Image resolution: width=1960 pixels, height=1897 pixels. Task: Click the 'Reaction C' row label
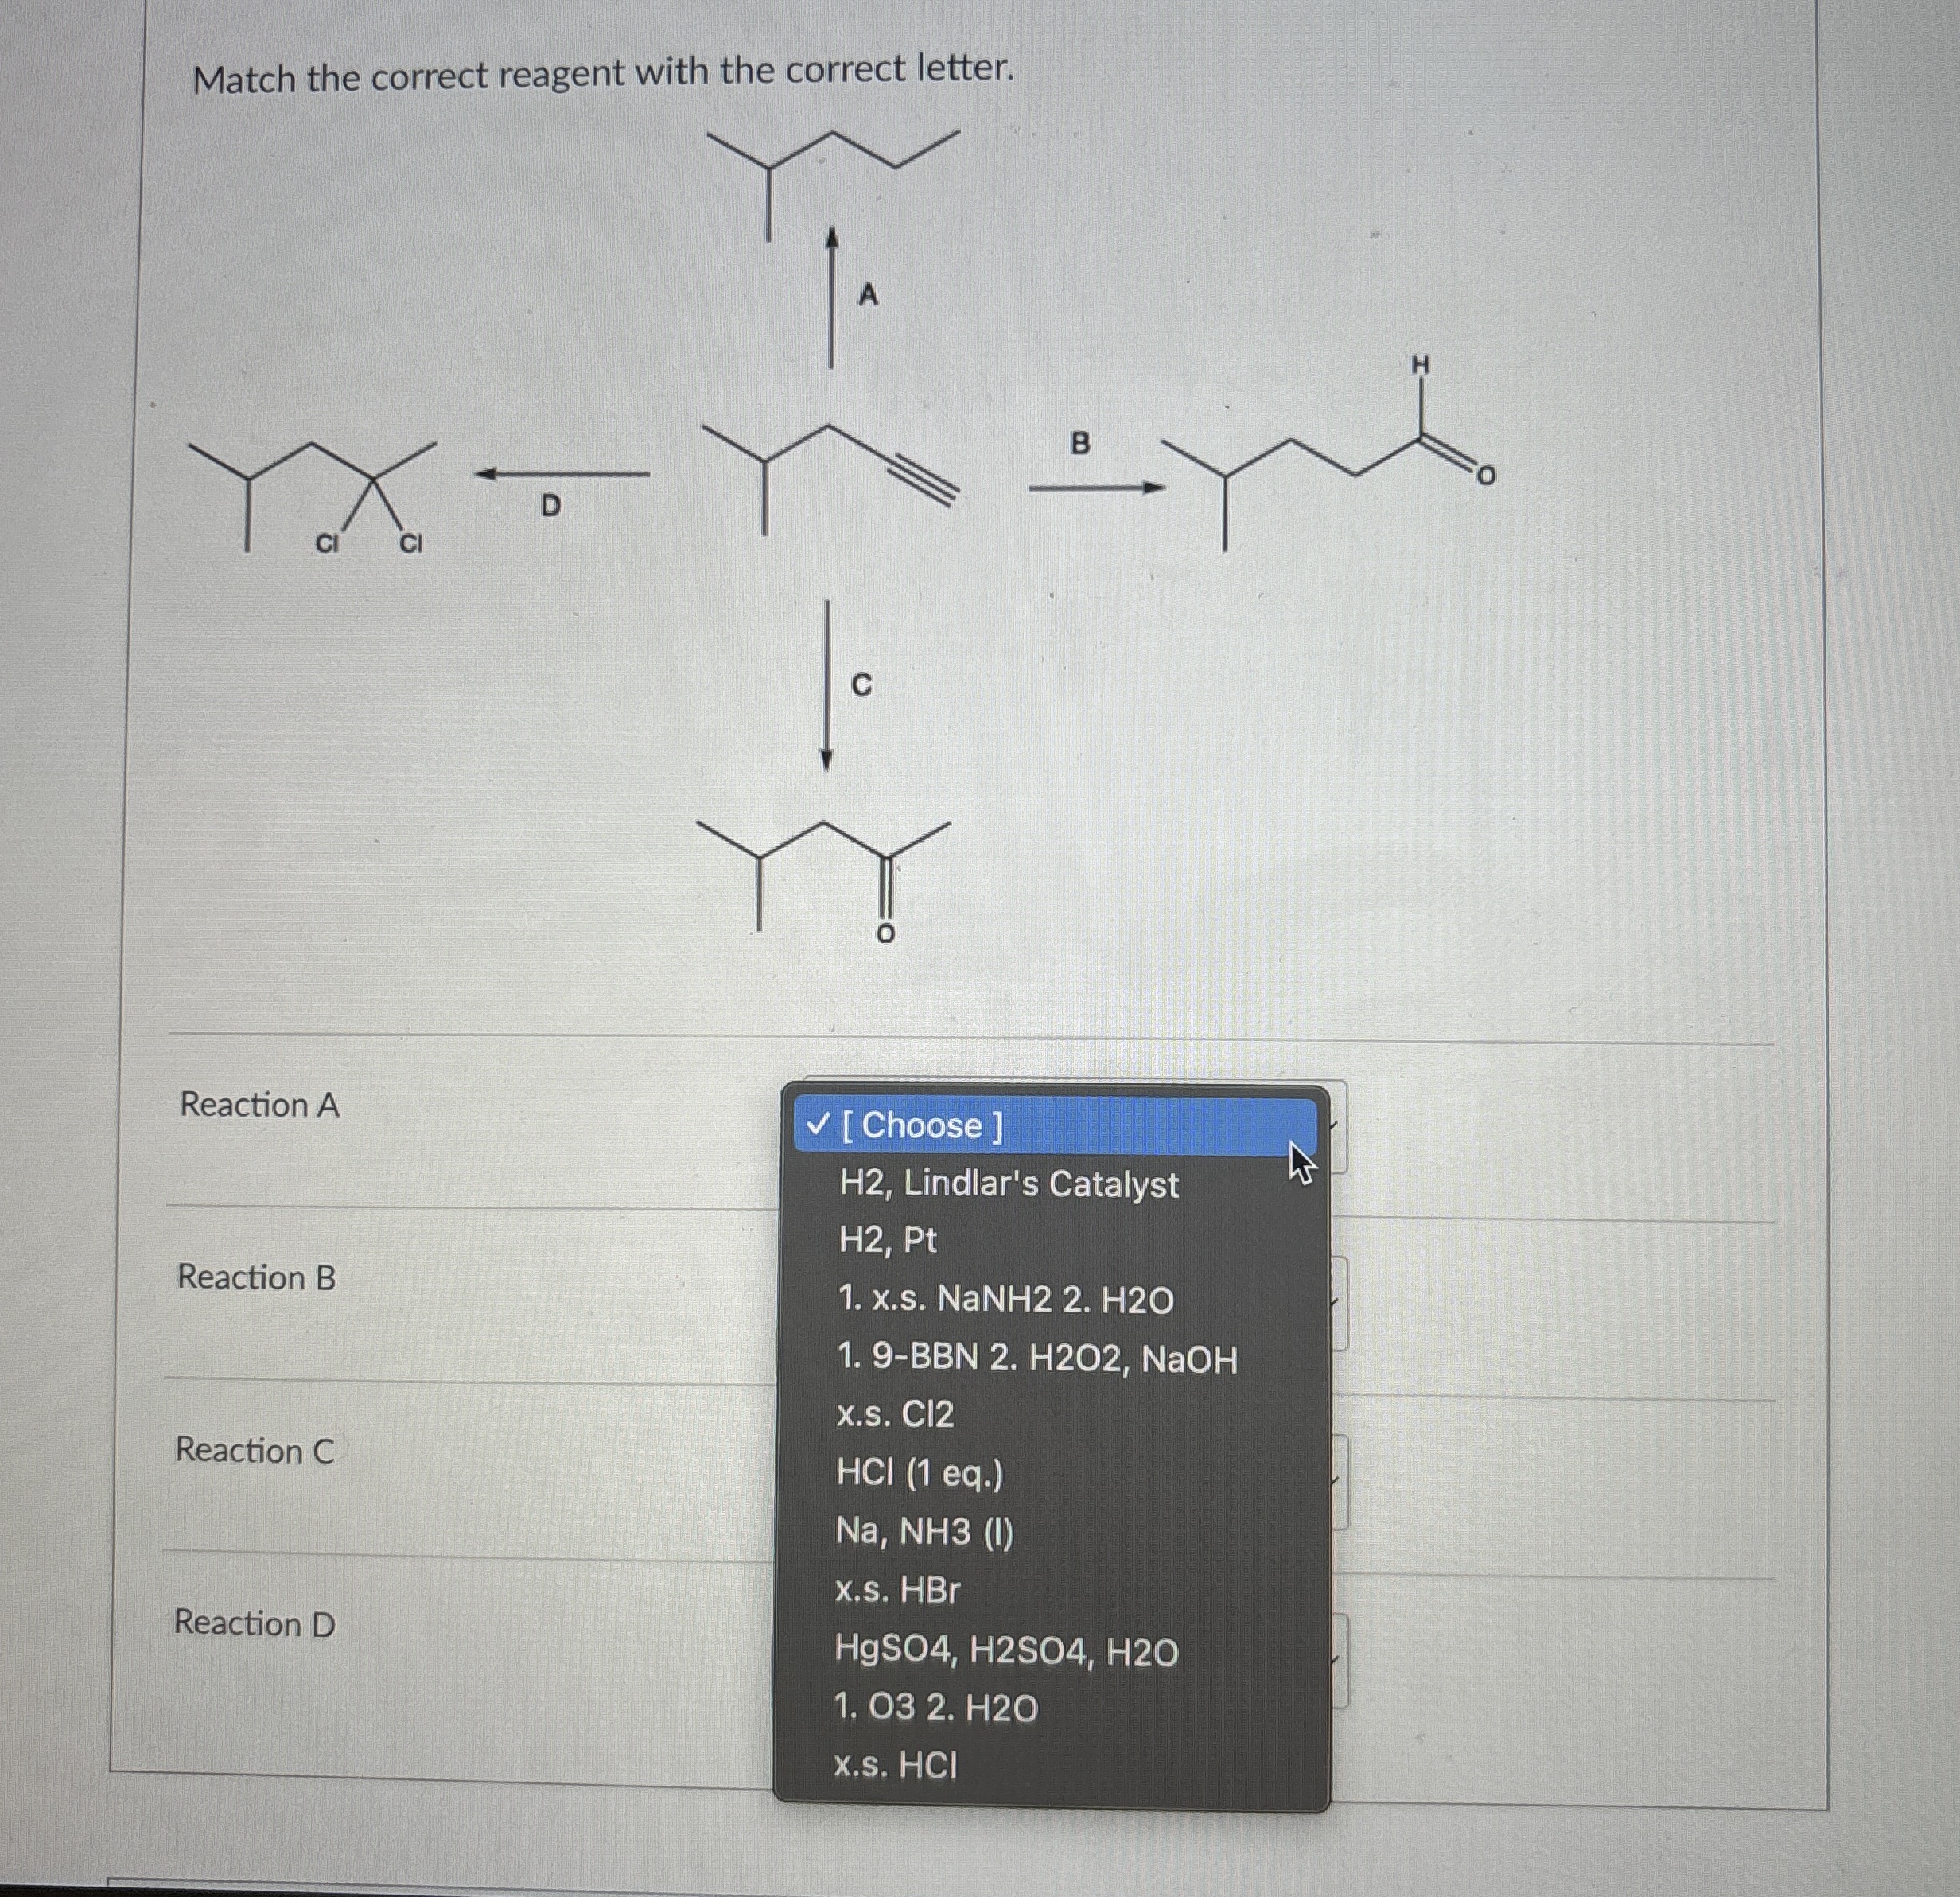pos(255,1450)
